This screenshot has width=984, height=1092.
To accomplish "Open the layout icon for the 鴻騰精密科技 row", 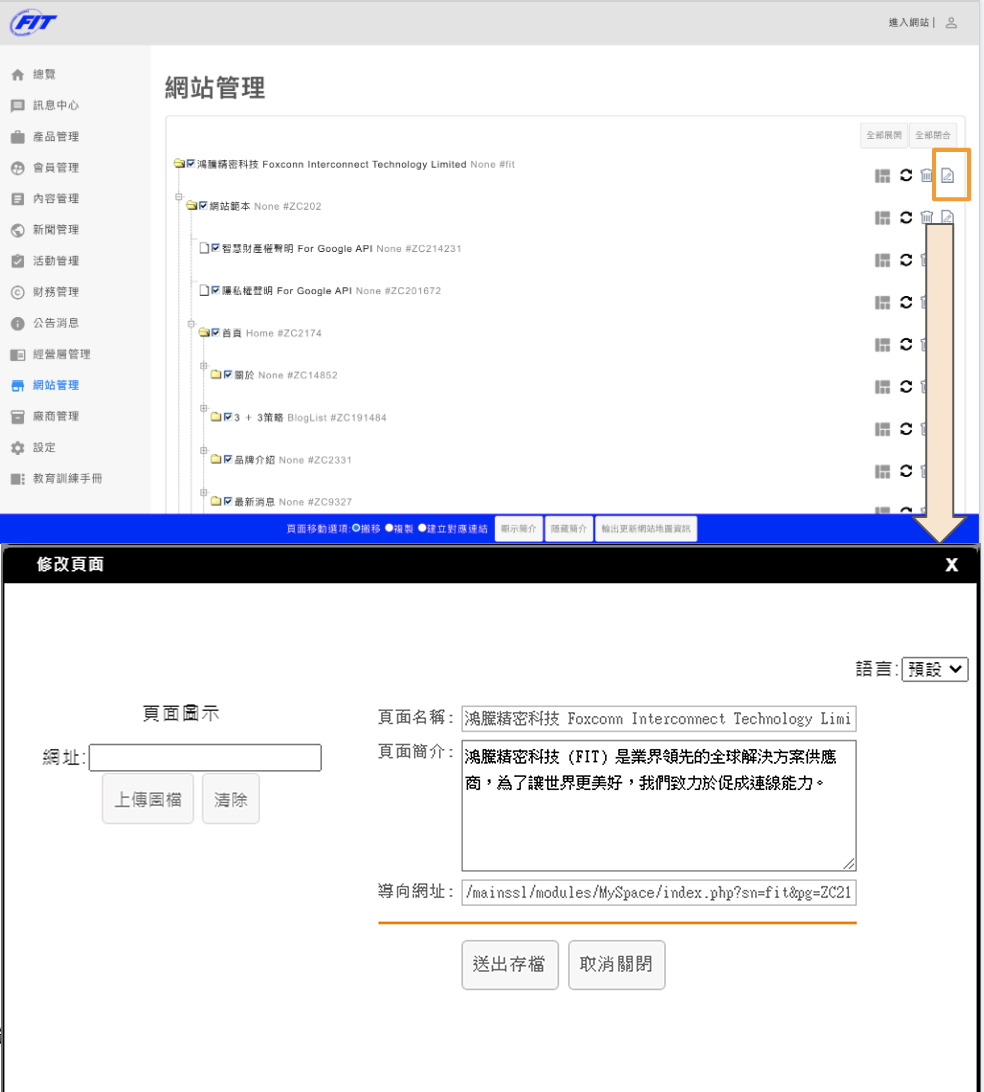I will click(882, 176).
